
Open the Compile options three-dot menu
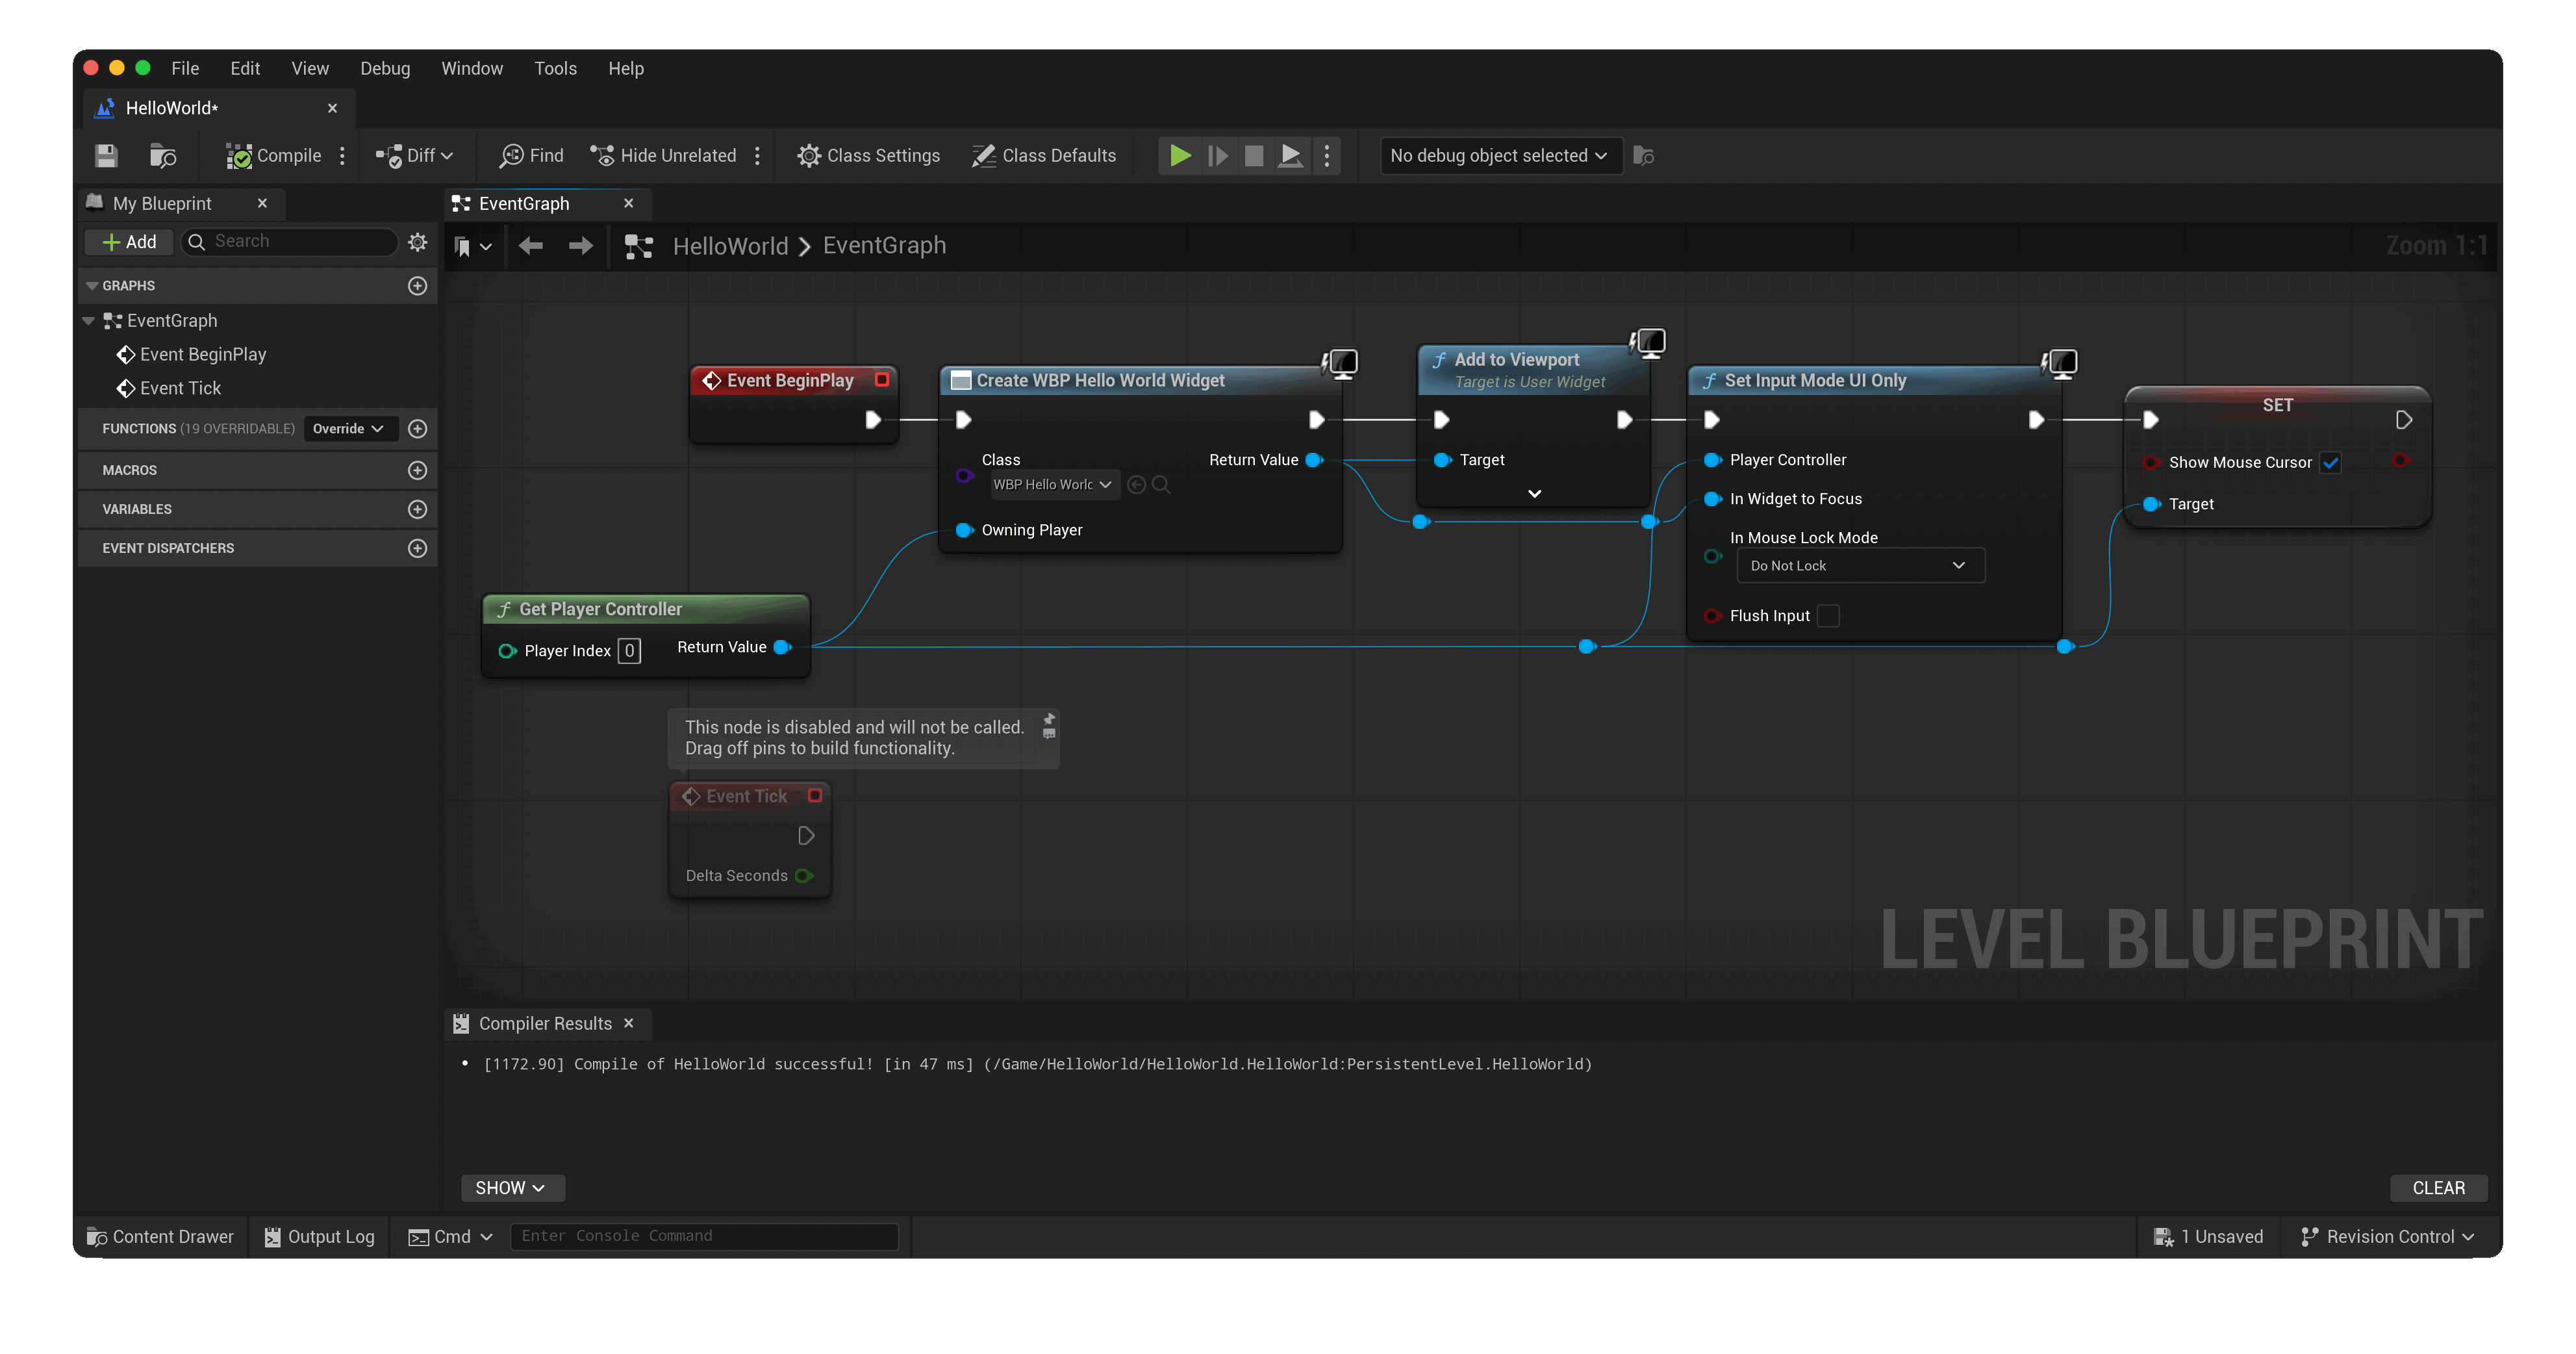[x=342, y=155]
